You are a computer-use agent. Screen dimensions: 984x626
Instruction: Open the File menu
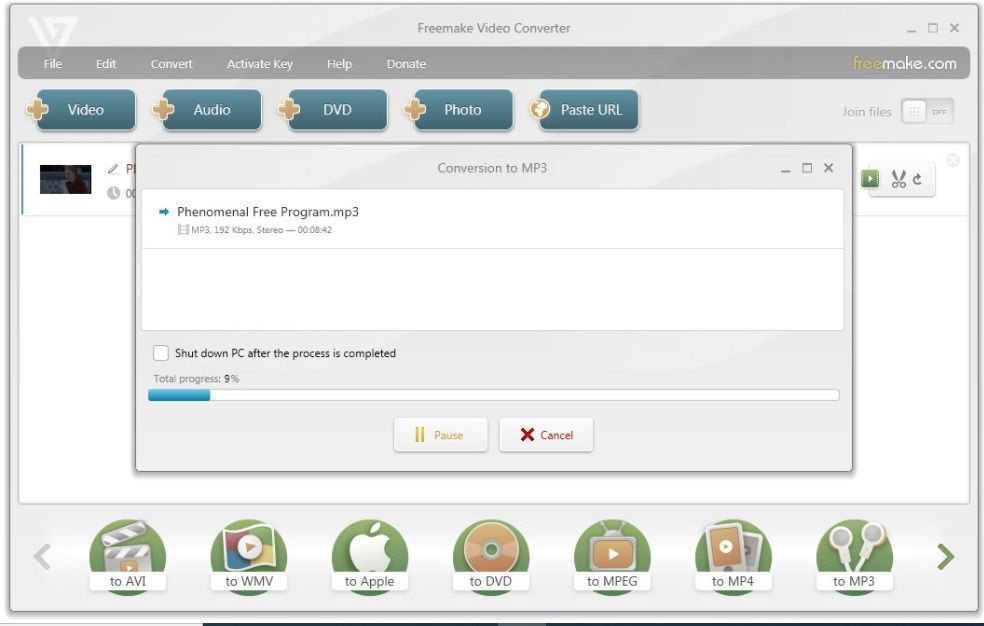[53, 64]
